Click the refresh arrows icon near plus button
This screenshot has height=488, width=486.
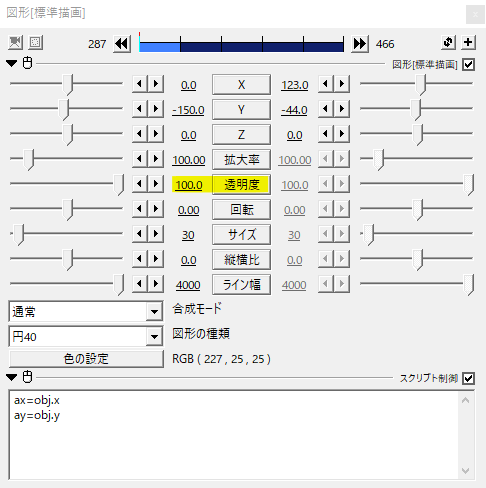click(x=448, y=42)
